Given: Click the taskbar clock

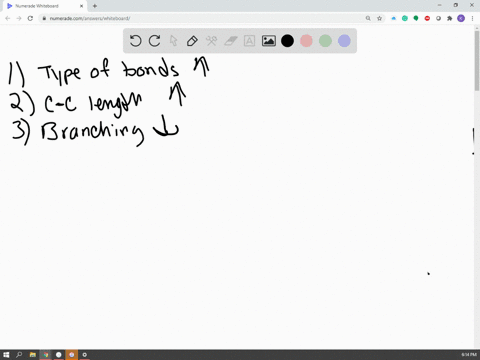Looking at the screenshot, I should click(x=469, y=355).
